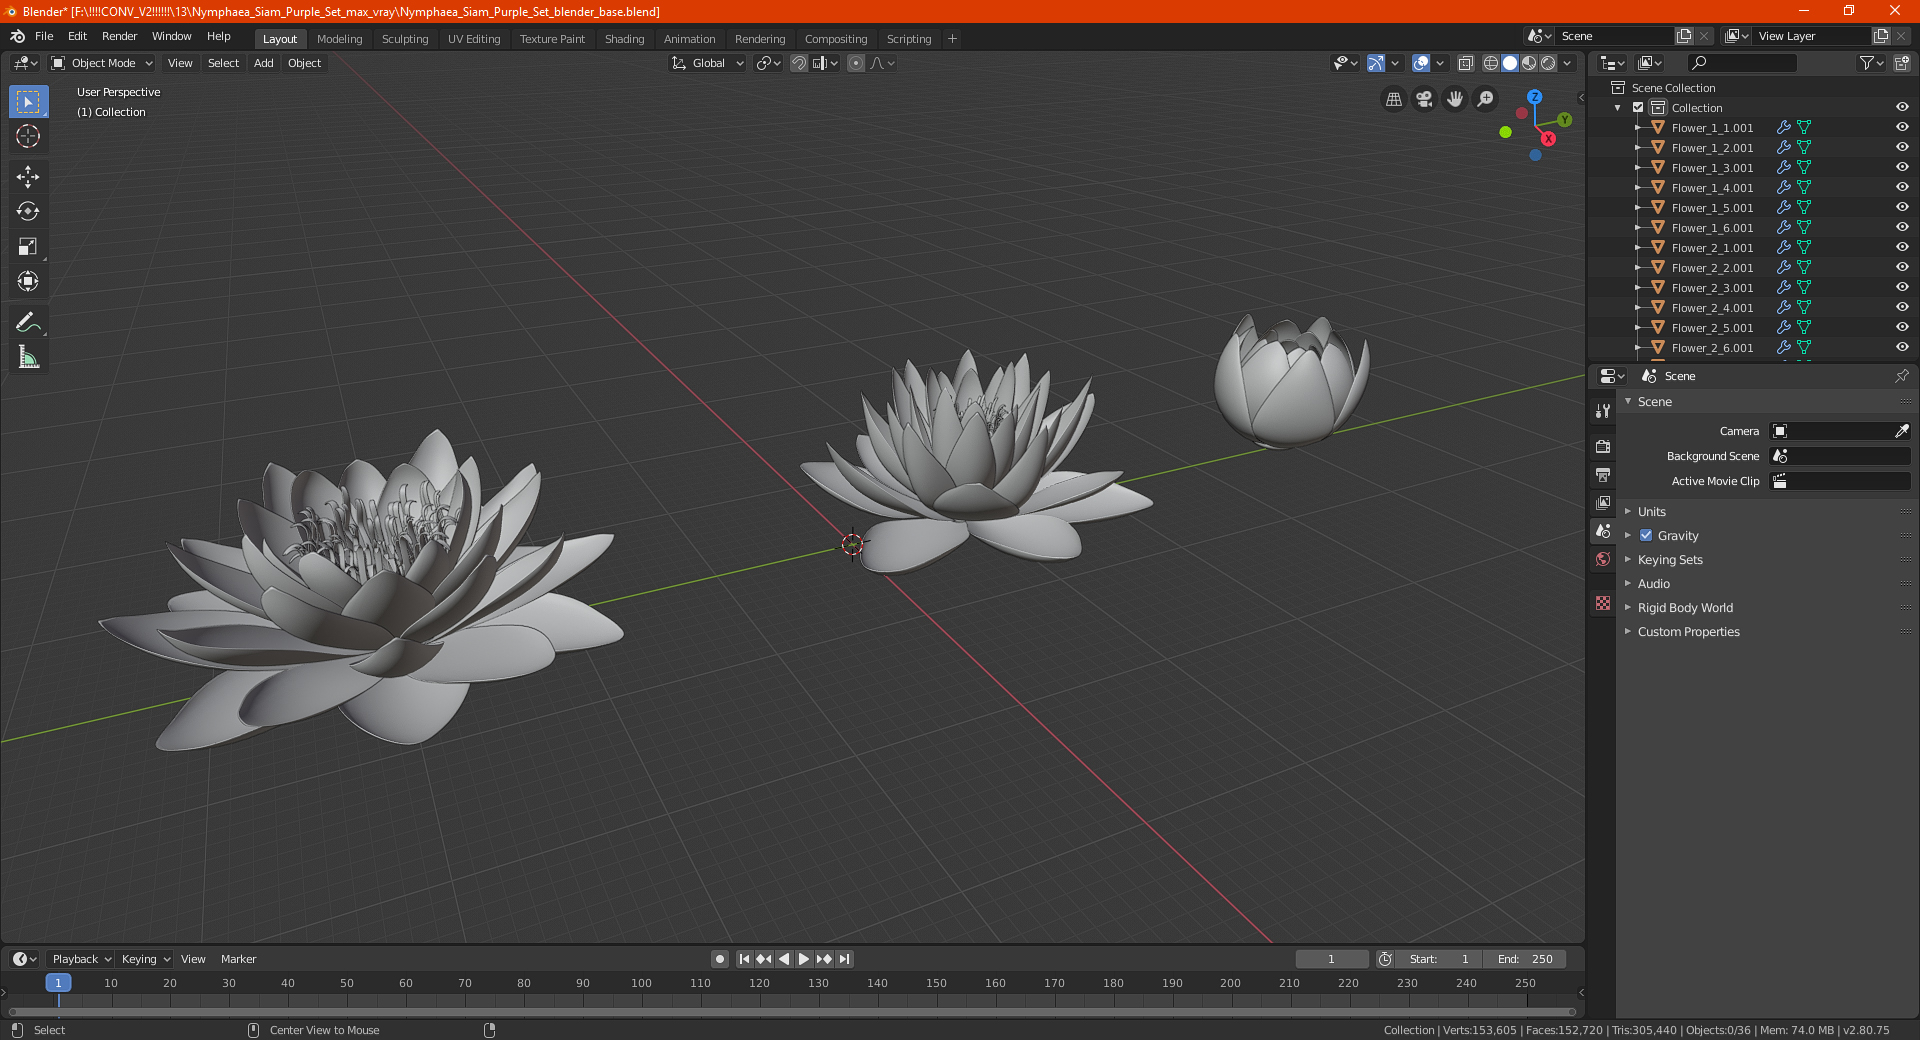Image resolution: width=1920 pixels, height=1040 pixels.
Task: Click the End frame 250 field
Action: click(1525, 959)
